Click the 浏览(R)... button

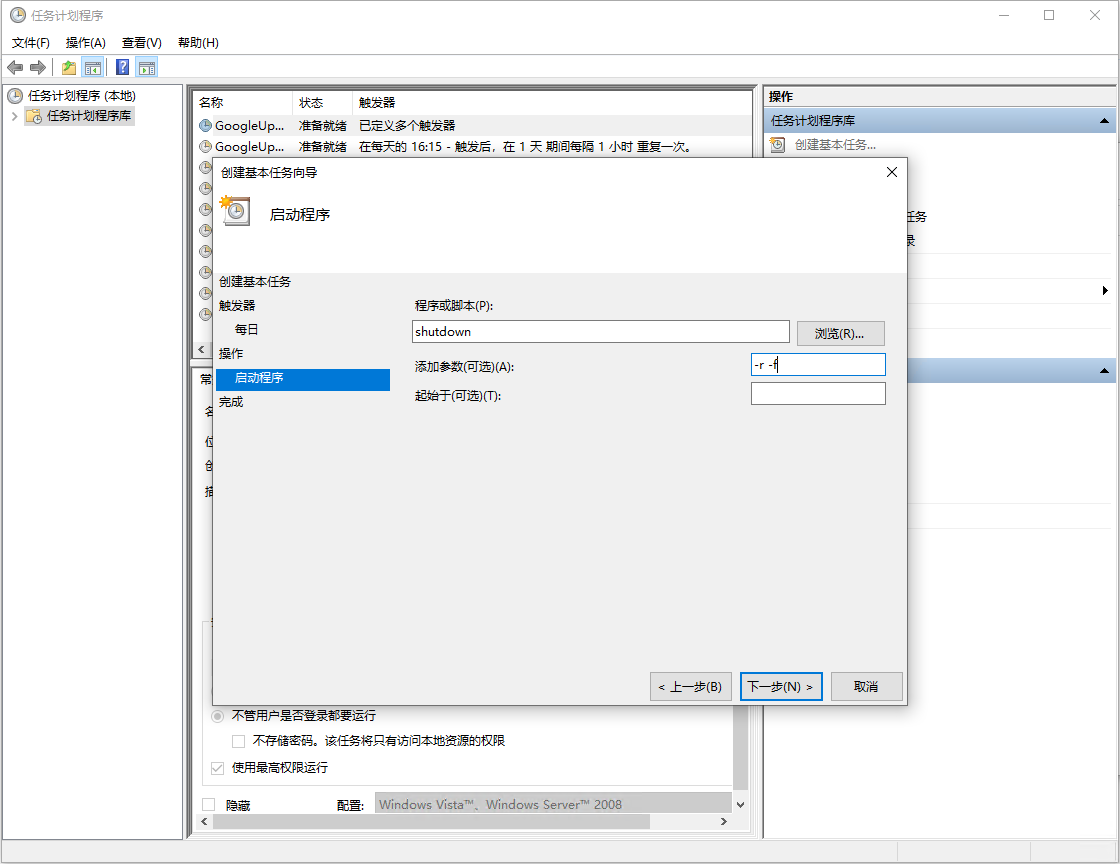840,333
